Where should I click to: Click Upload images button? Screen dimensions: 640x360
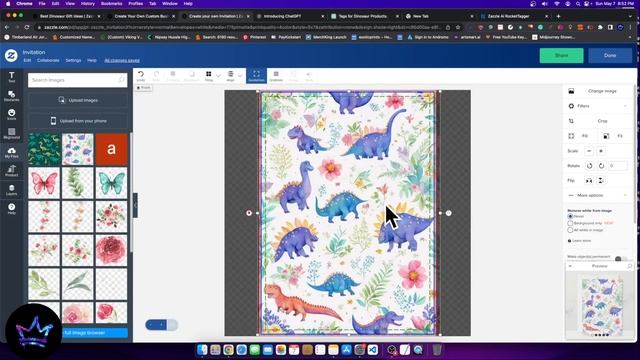point(78,100)
